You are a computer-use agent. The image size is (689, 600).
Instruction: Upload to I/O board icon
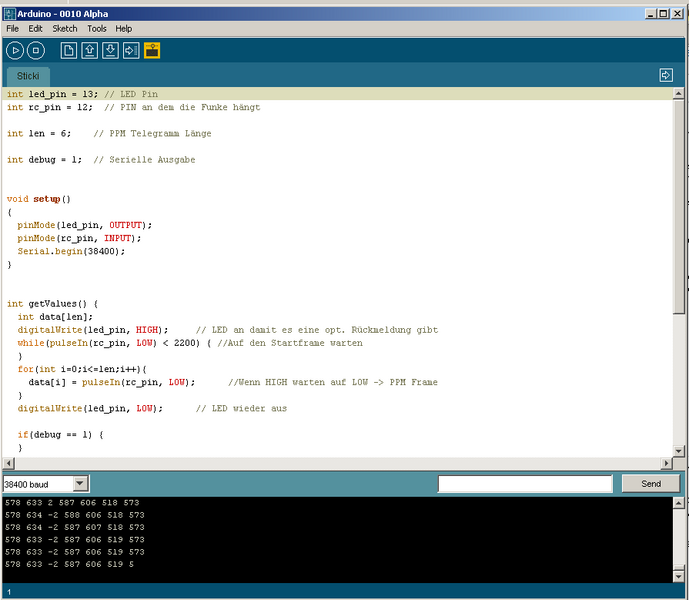[x=131, y=50]
